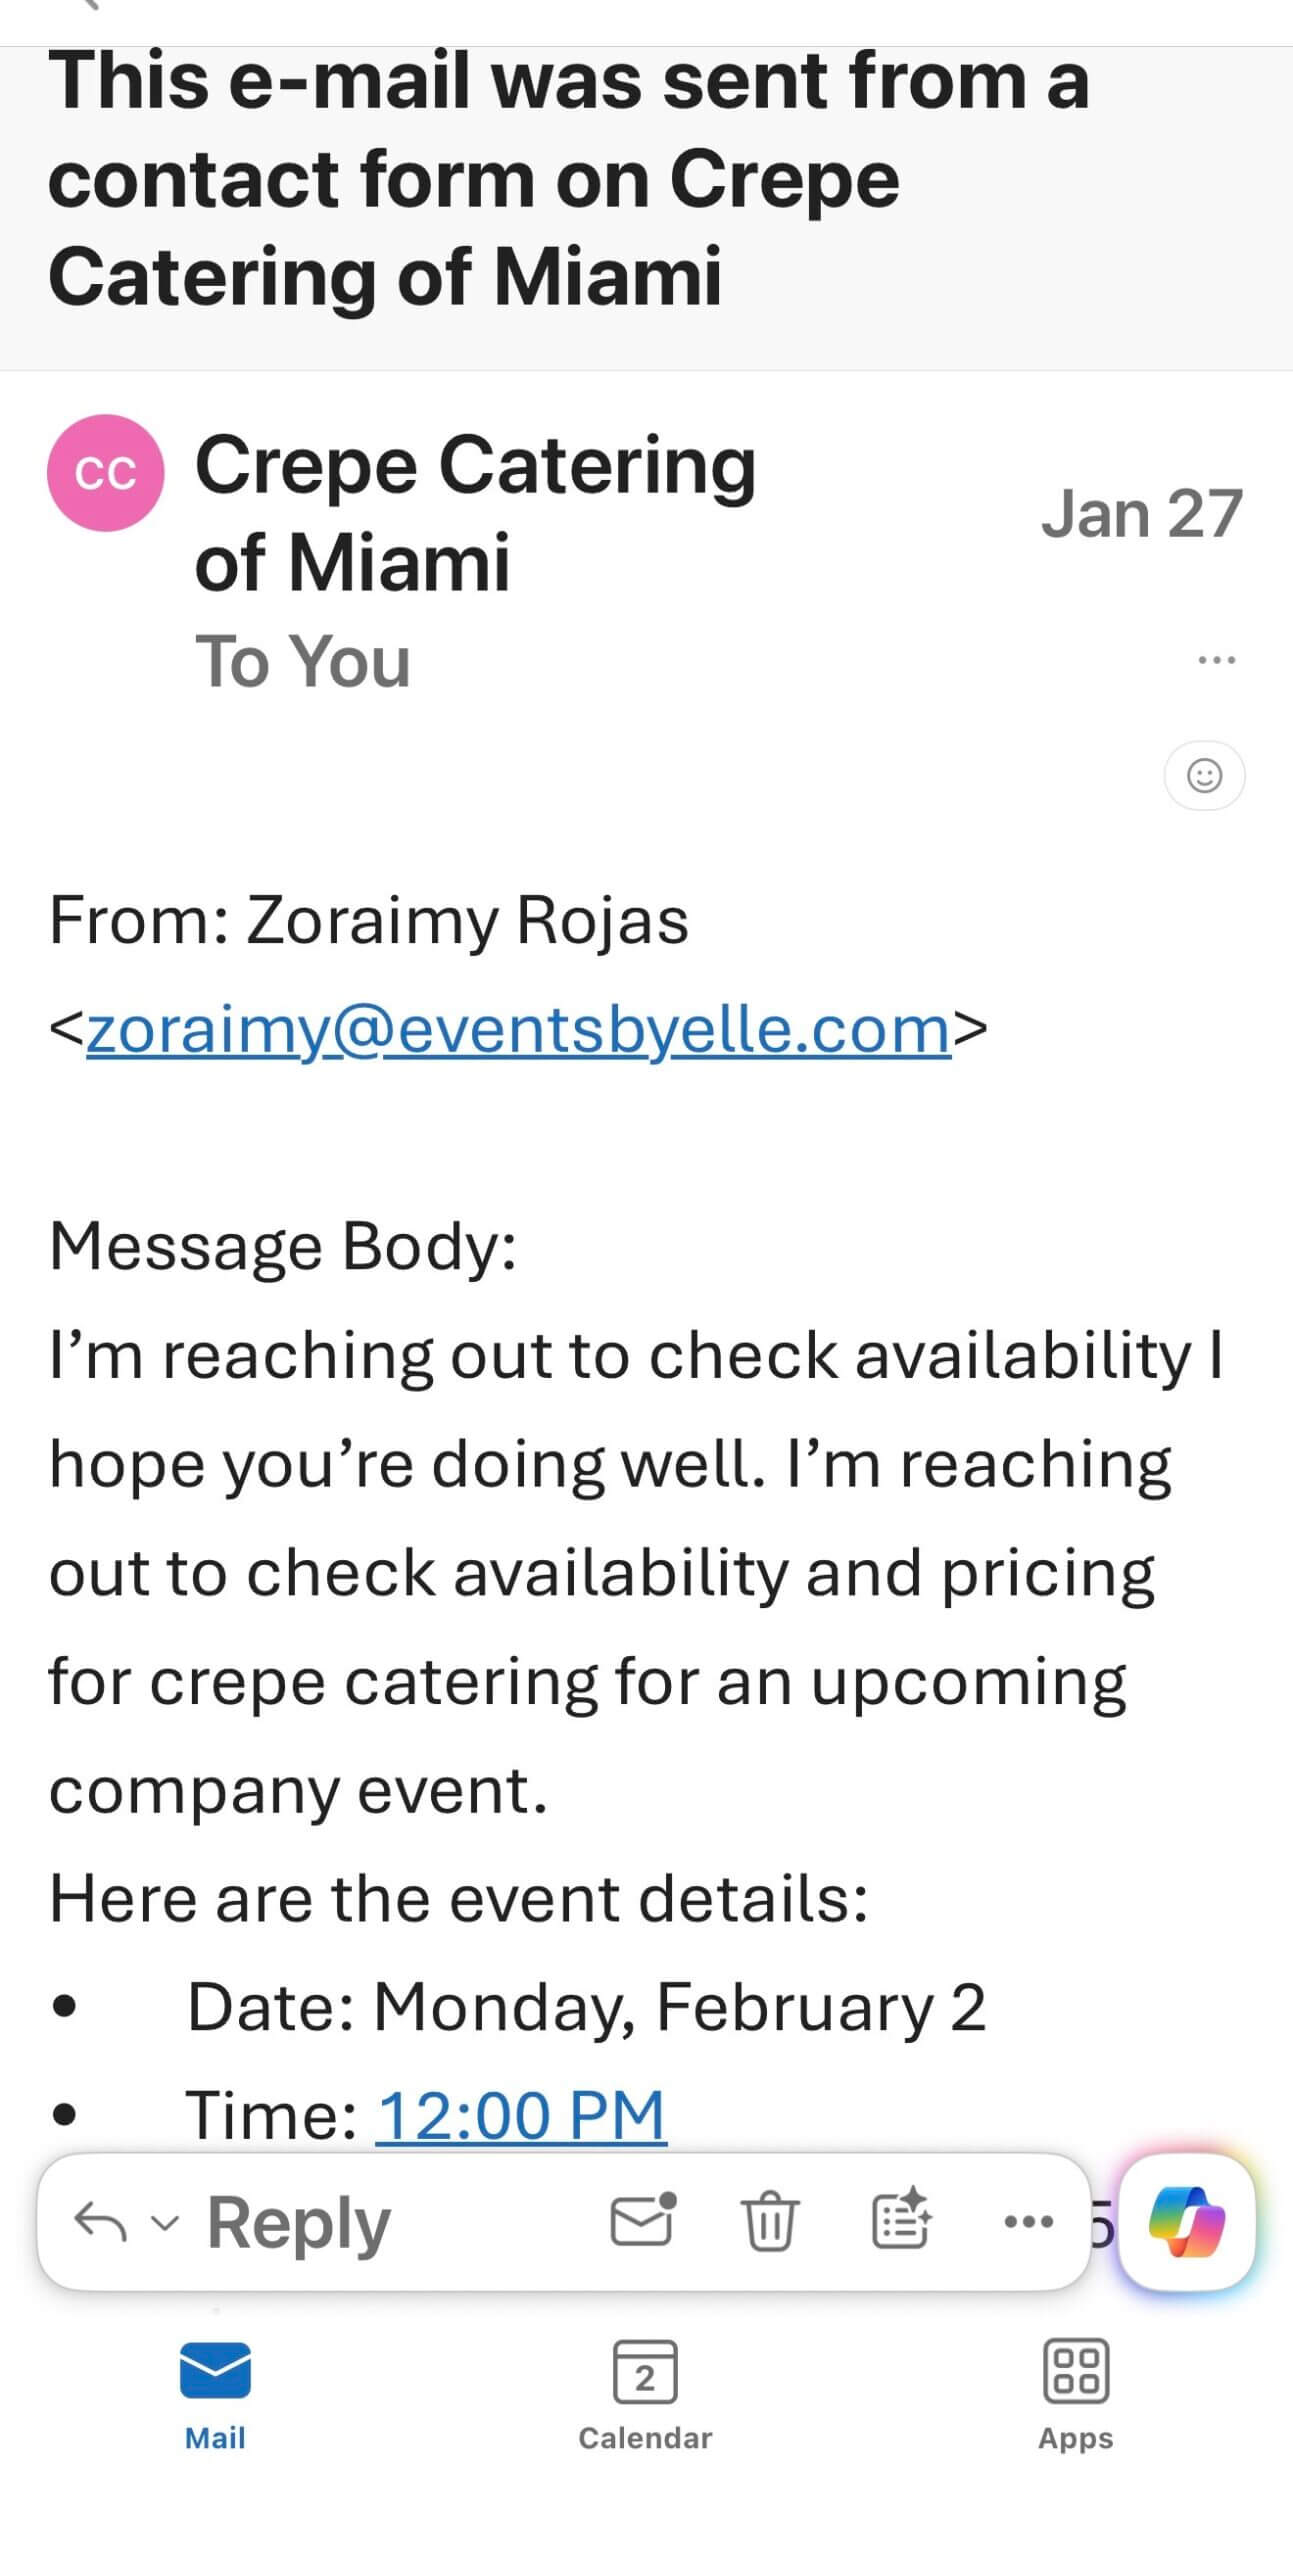1293x2560 pixels.
Task: Mark message unread via envelope icon
Action: pos(643,2220)
